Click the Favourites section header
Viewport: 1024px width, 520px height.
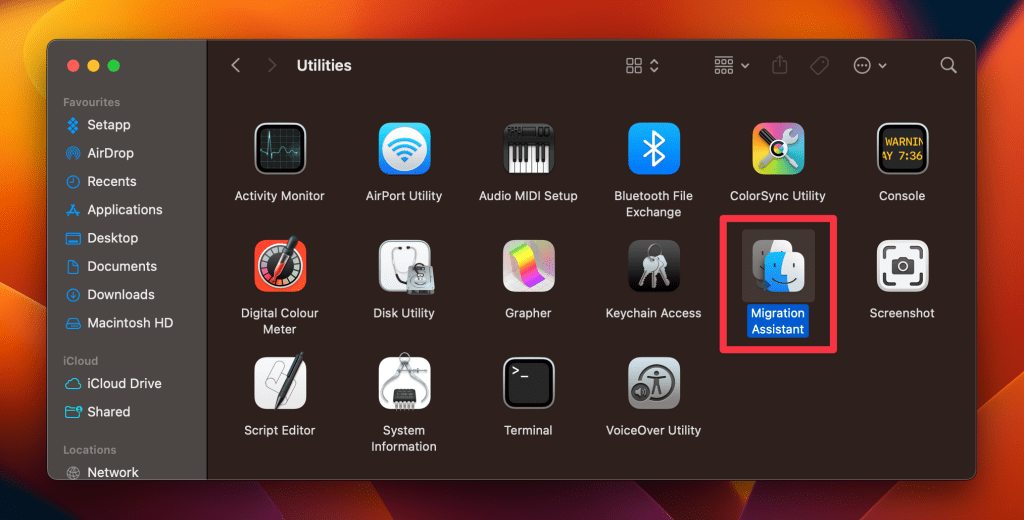point(91,102)
